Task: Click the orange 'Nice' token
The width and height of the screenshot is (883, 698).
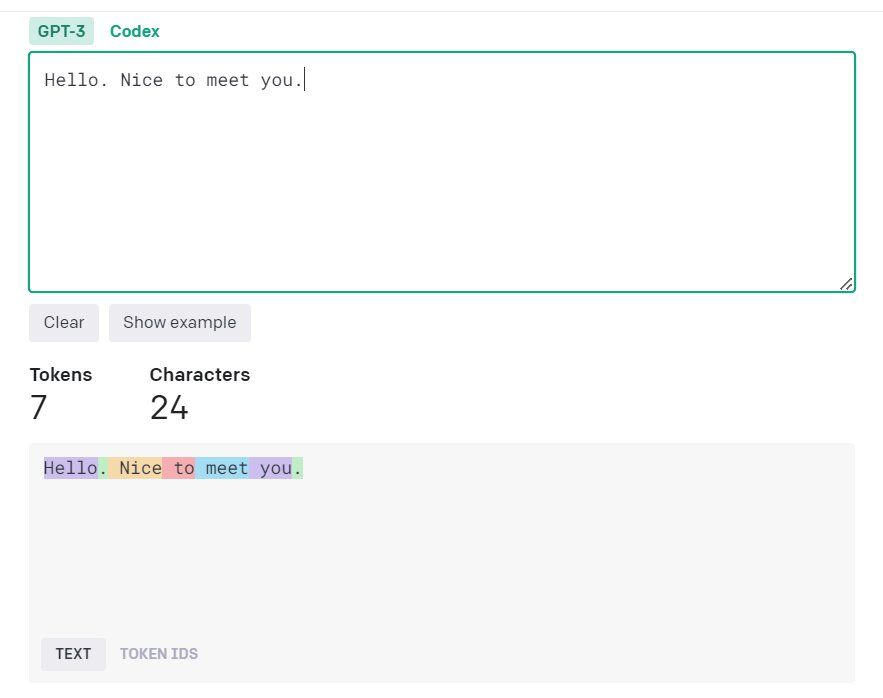Action: point(137,468)
